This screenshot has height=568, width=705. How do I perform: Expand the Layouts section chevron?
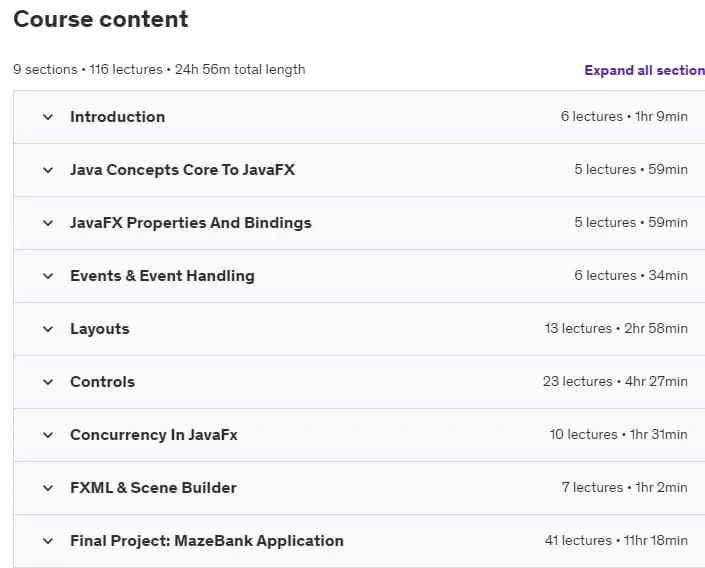(x=48, y=329)
